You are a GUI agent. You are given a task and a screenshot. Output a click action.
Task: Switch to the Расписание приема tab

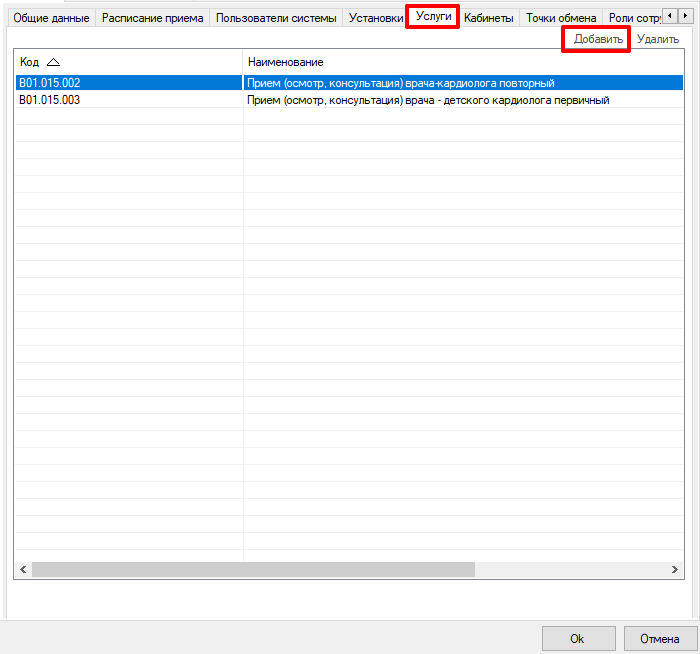point(153,18)
